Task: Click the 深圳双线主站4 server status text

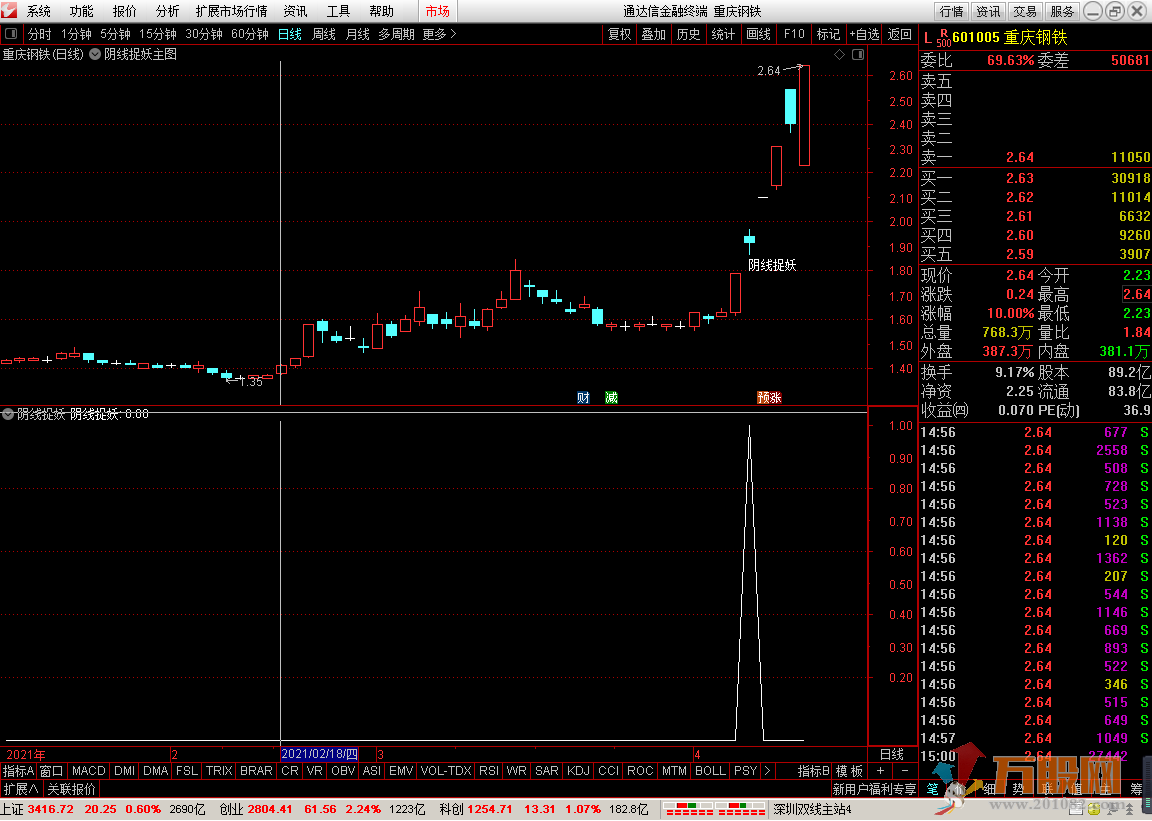Action: (x=813, y=809)
